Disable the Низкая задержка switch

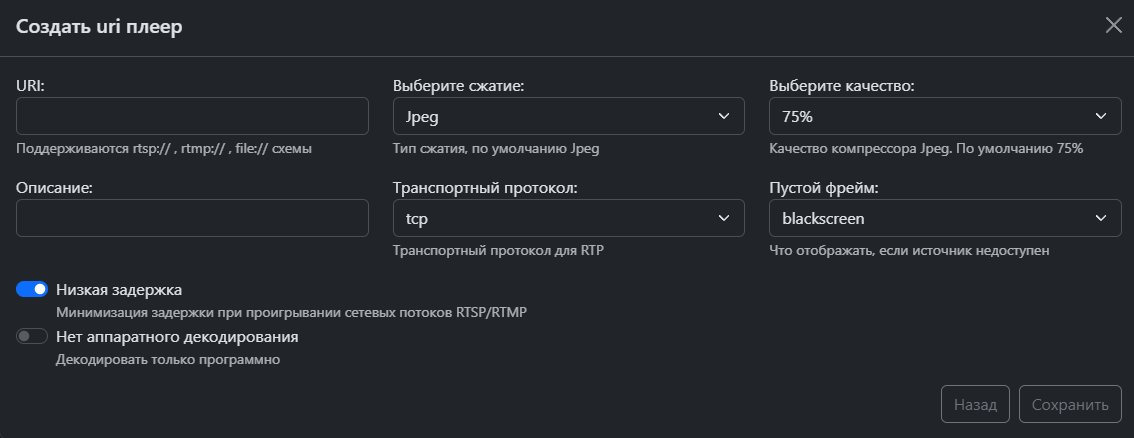[32, 290]
